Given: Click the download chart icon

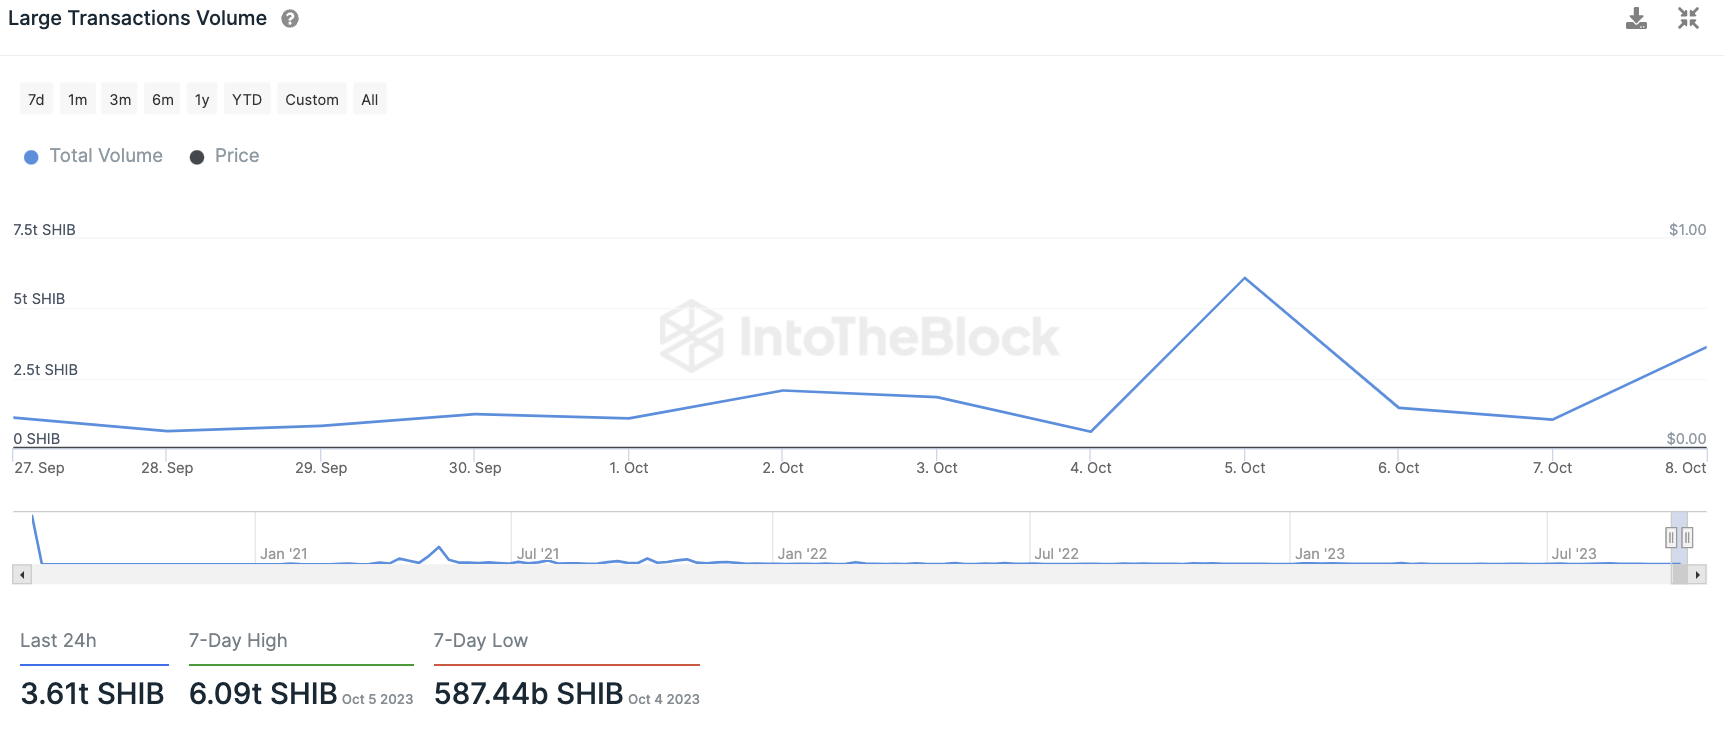Looking at the screenshot, I should (x=1636, y=19).
